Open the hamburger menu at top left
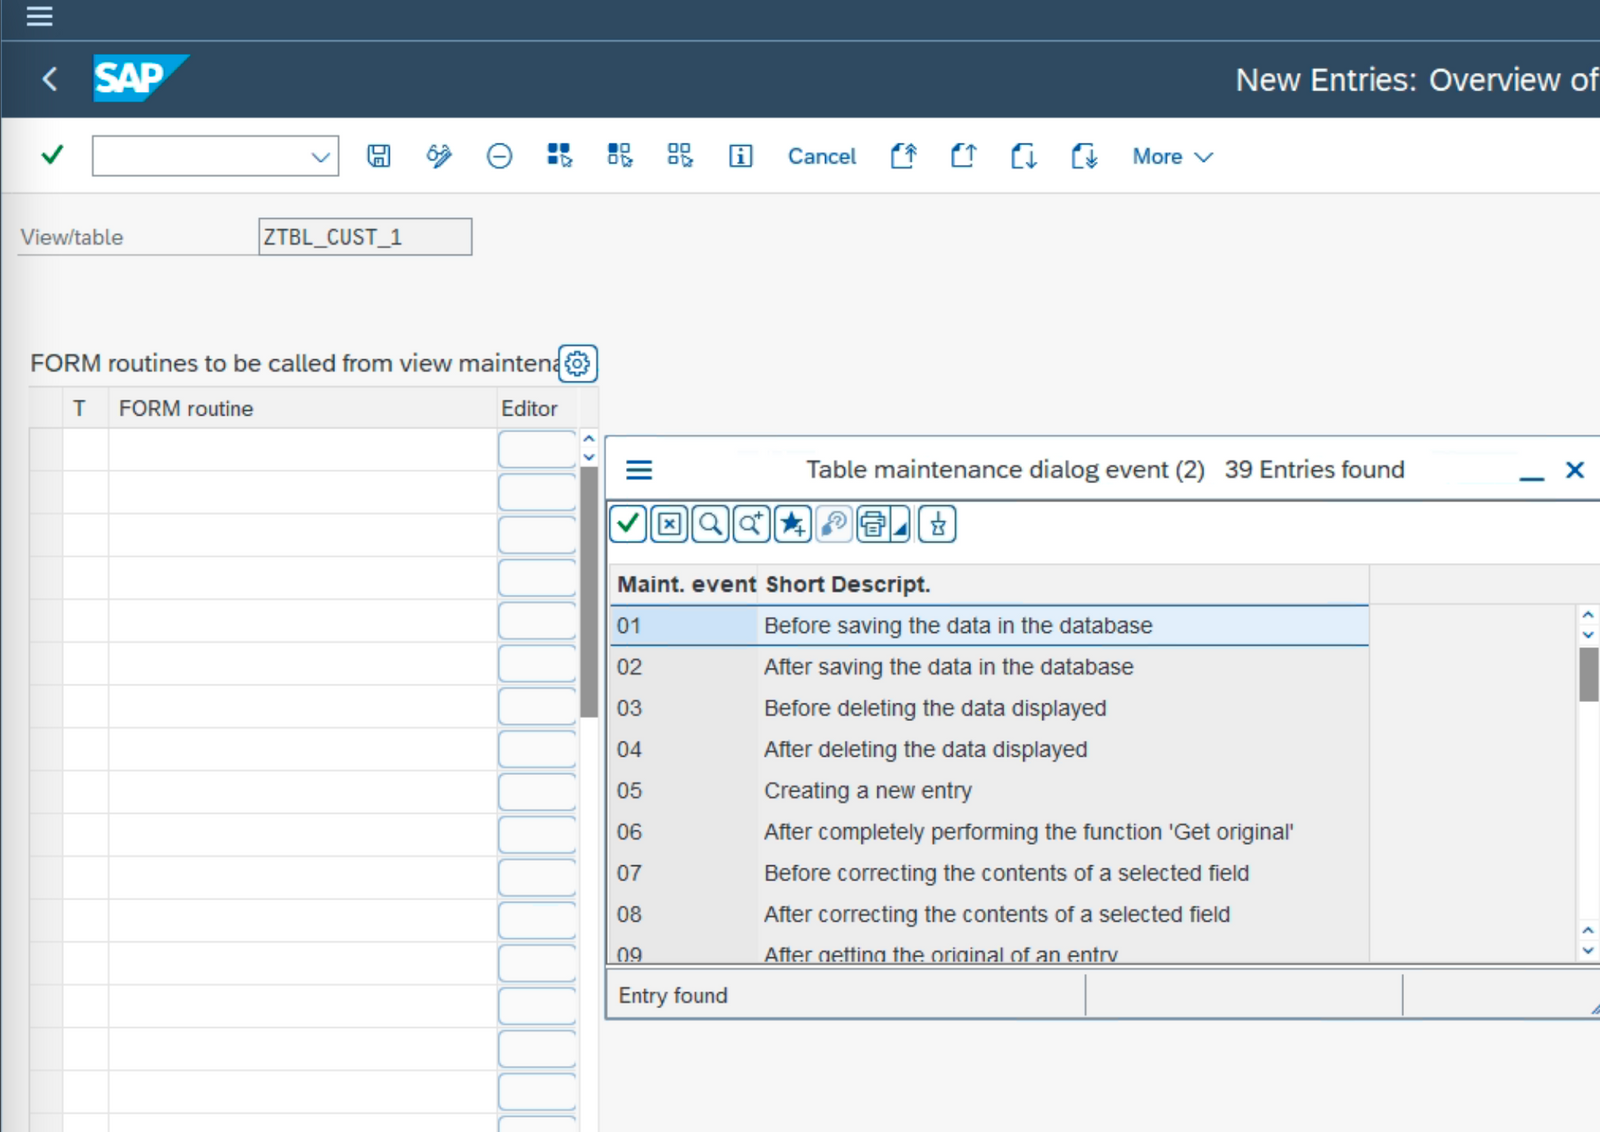 pos(39,16)
